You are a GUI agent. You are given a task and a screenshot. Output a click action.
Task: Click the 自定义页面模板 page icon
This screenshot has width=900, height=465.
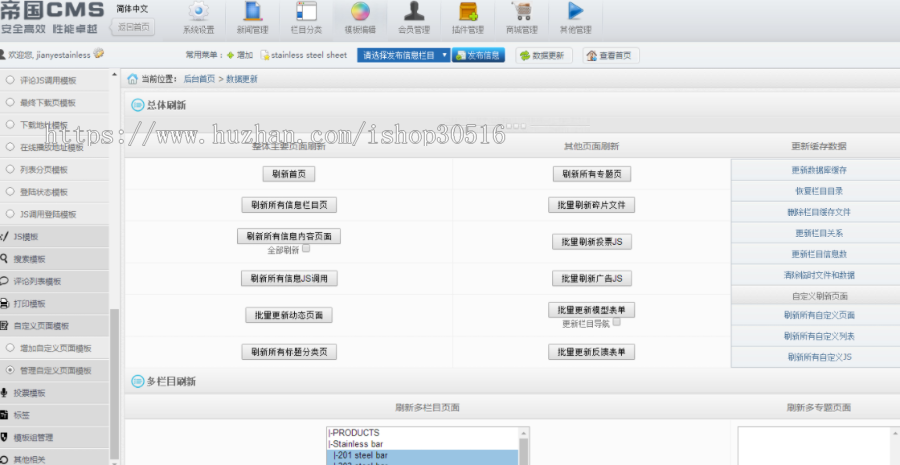(4, 326)
